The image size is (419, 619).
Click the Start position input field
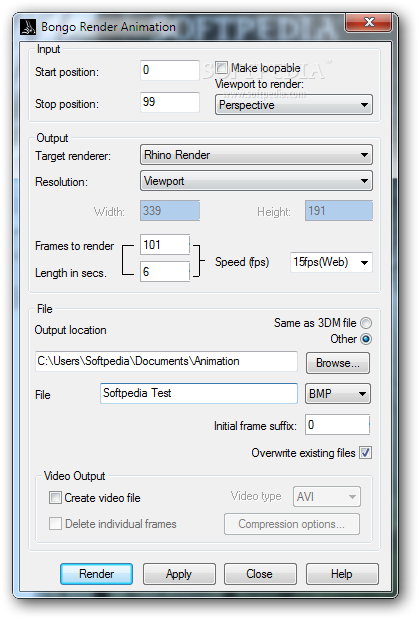(x=170, y=70)
